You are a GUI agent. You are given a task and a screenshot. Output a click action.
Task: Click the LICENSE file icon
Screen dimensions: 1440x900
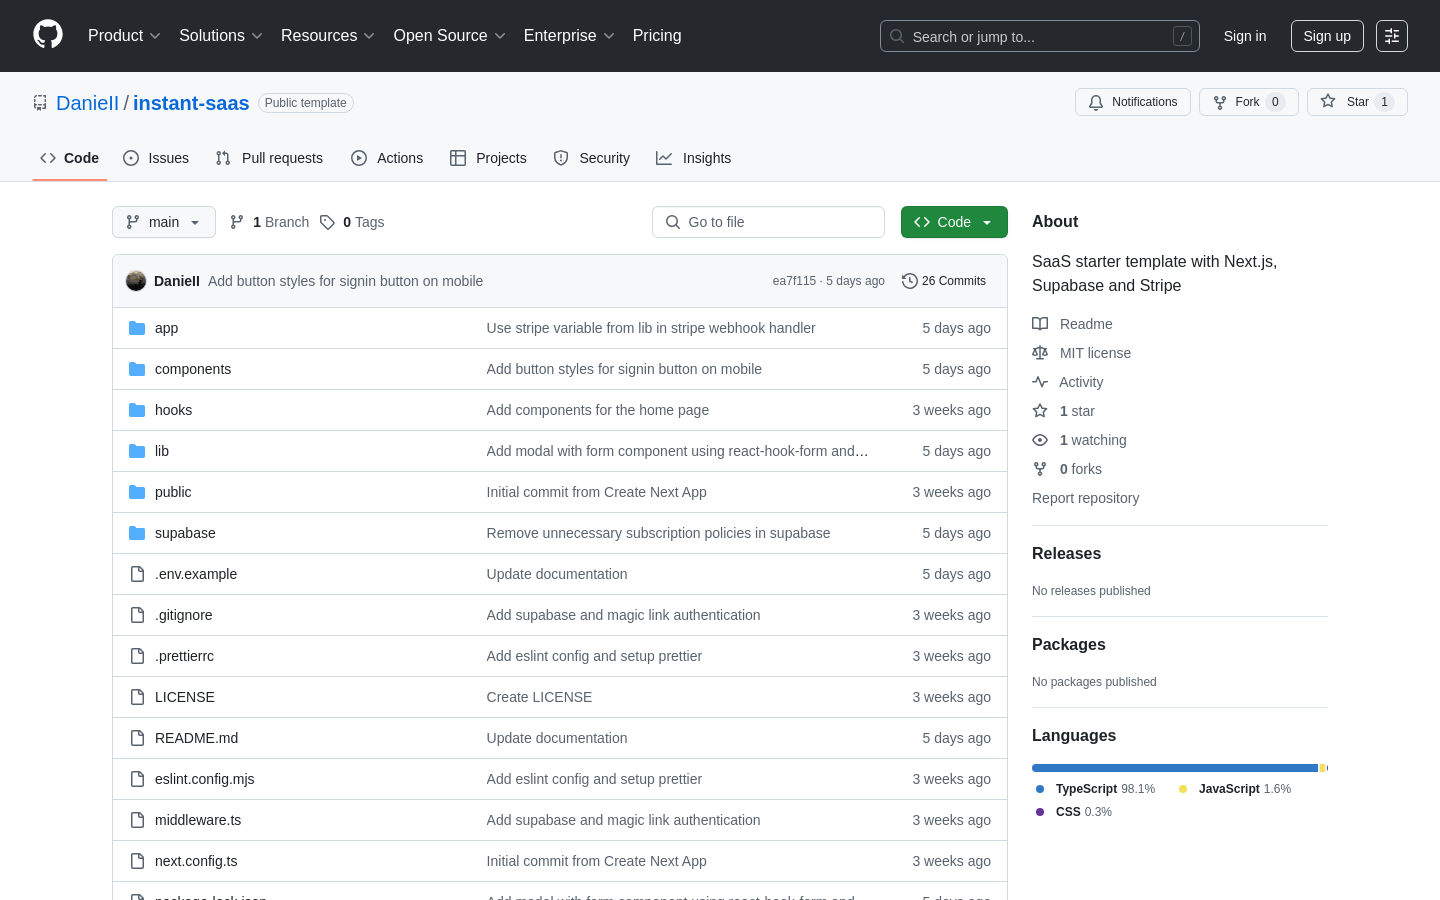(x=137, y=697)
